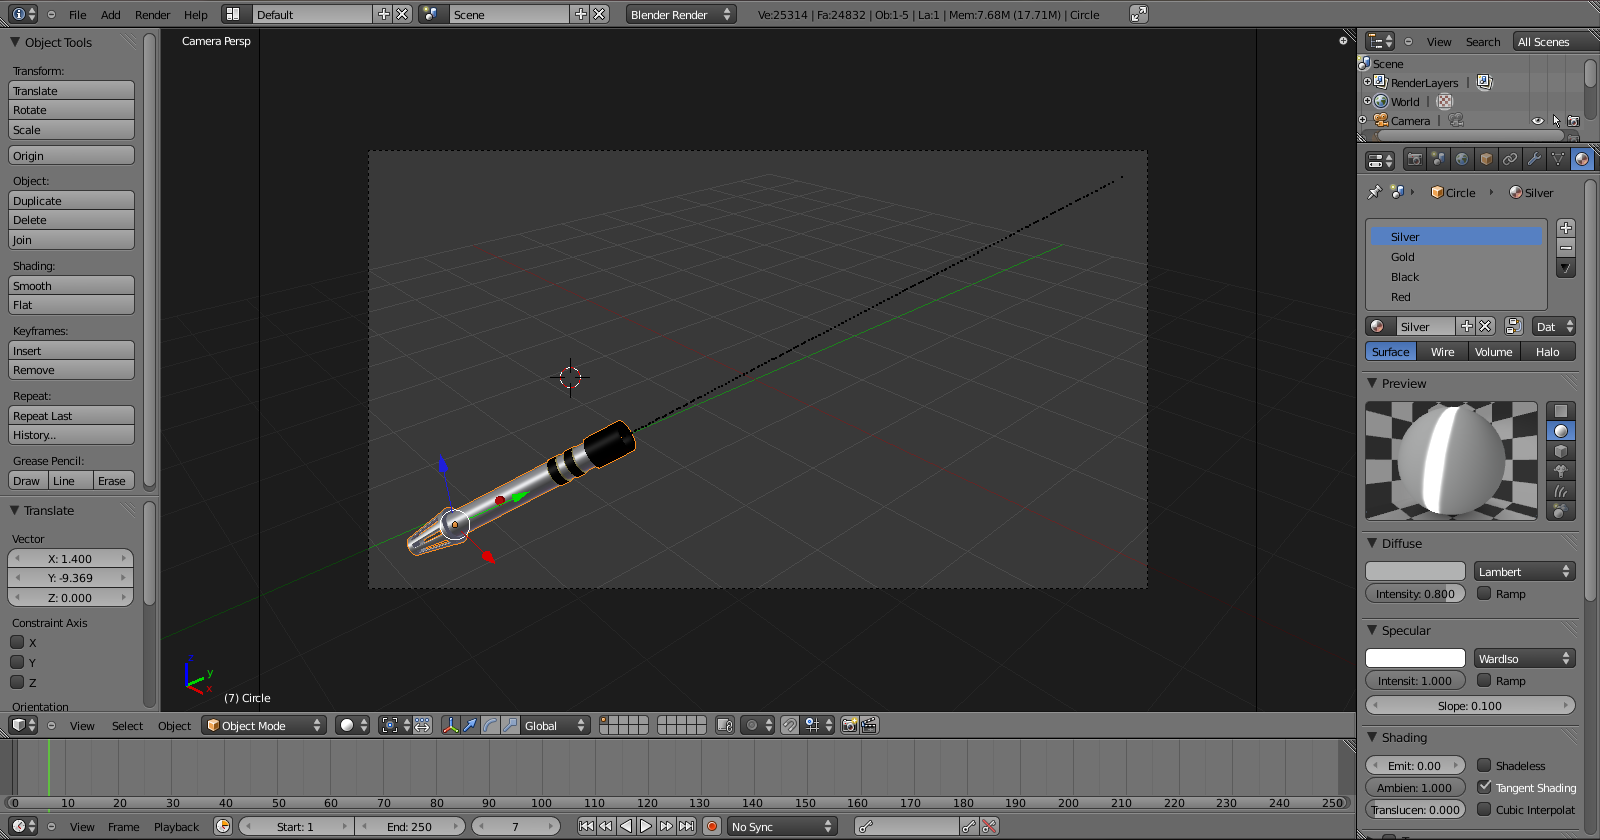Check the X constraint axis box
This screenshot has height=840, width=1600.
pos(17,642)
